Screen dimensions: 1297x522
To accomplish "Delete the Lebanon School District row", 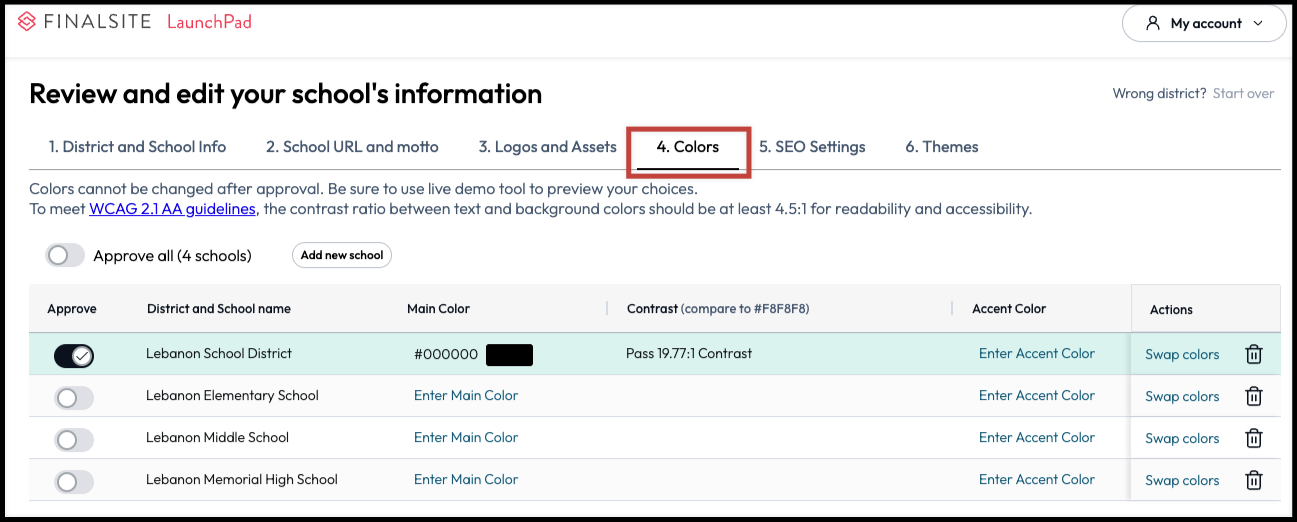I will point(1253,354).
